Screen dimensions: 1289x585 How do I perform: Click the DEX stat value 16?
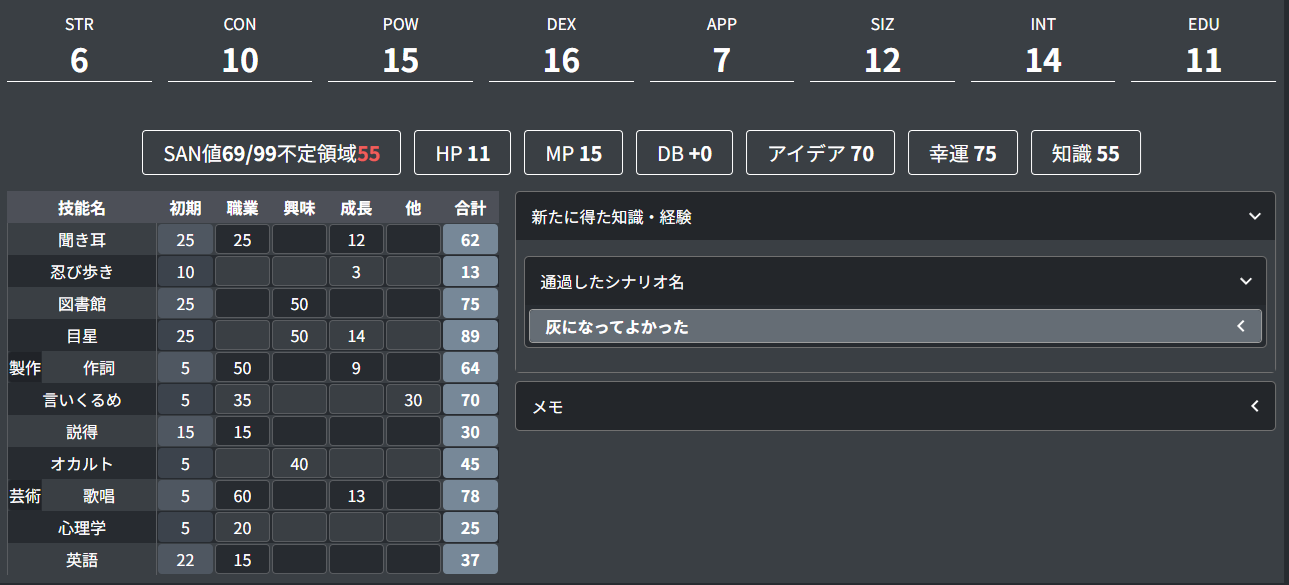coord(561,61)
